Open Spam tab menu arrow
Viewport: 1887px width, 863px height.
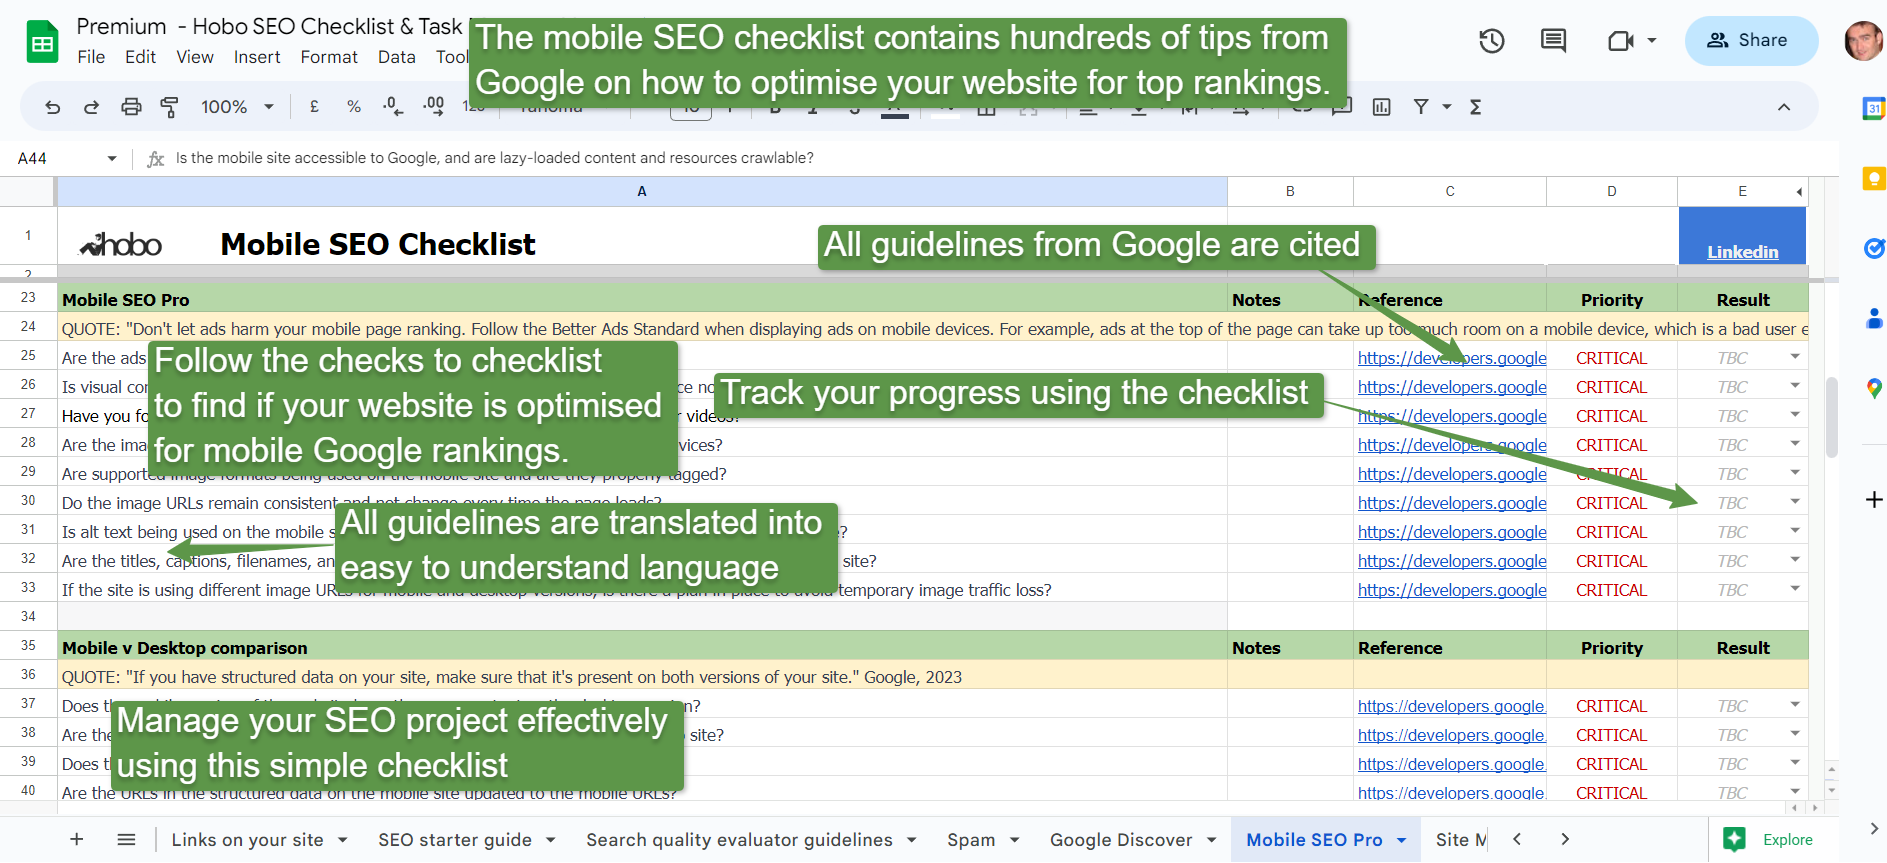(x=1014, y=840)
